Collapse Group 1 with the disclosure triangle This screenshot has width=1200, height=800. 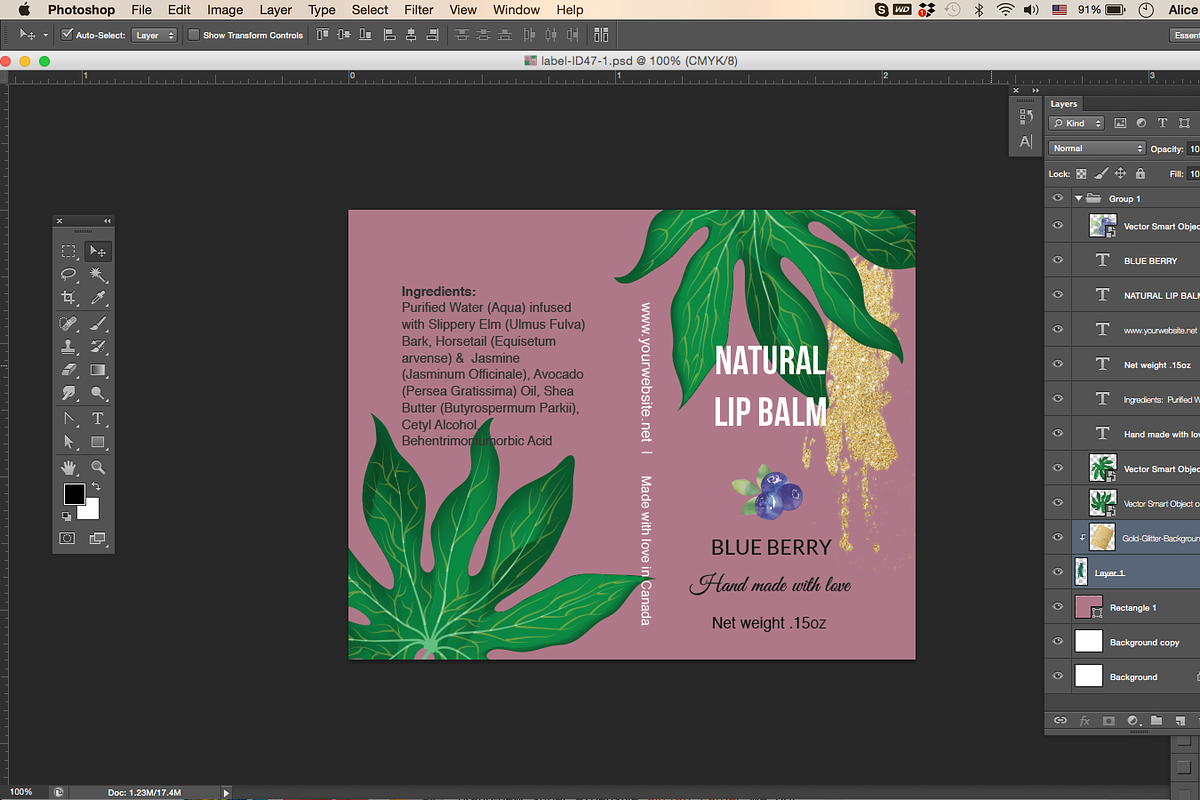[1078, 198]
